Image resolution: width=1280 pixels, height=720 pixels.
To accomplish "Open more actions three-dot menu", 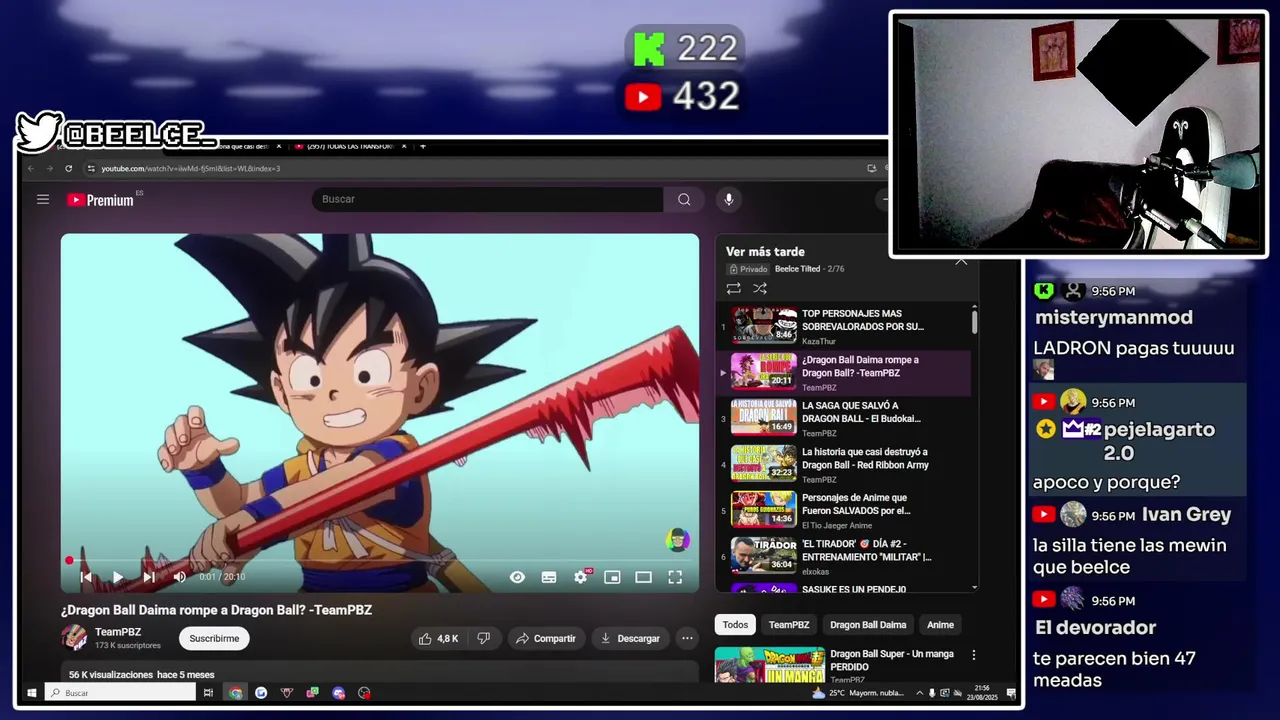I will pos(687,638).
